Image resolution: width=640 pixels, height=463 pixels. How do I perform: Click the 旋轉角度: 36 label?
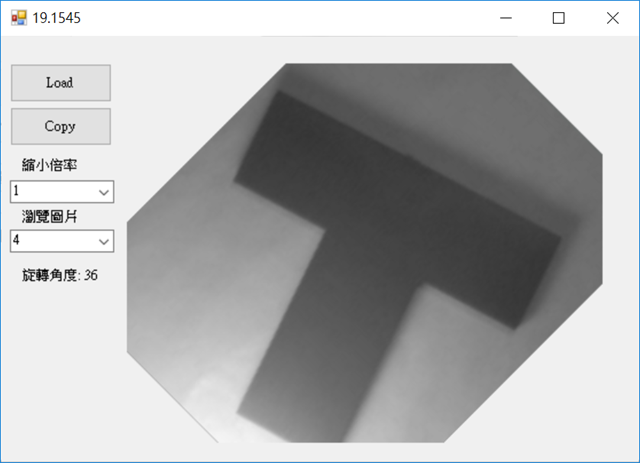pyautogui.click(x=60, y=275)
